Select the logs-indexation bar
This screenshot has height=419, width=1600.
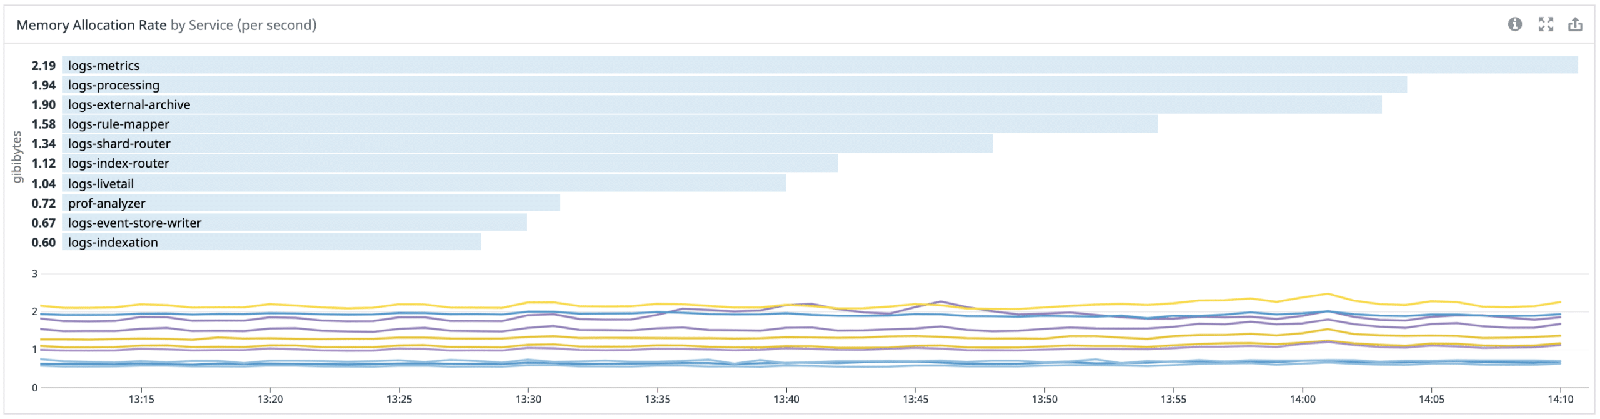pos(271,242)
